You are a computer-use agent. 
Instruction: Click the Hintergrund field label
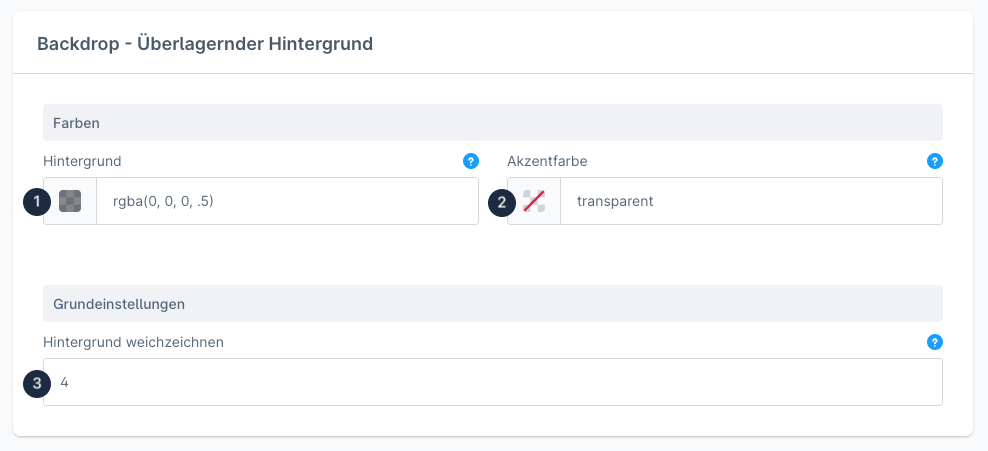(x=82, y=161)
